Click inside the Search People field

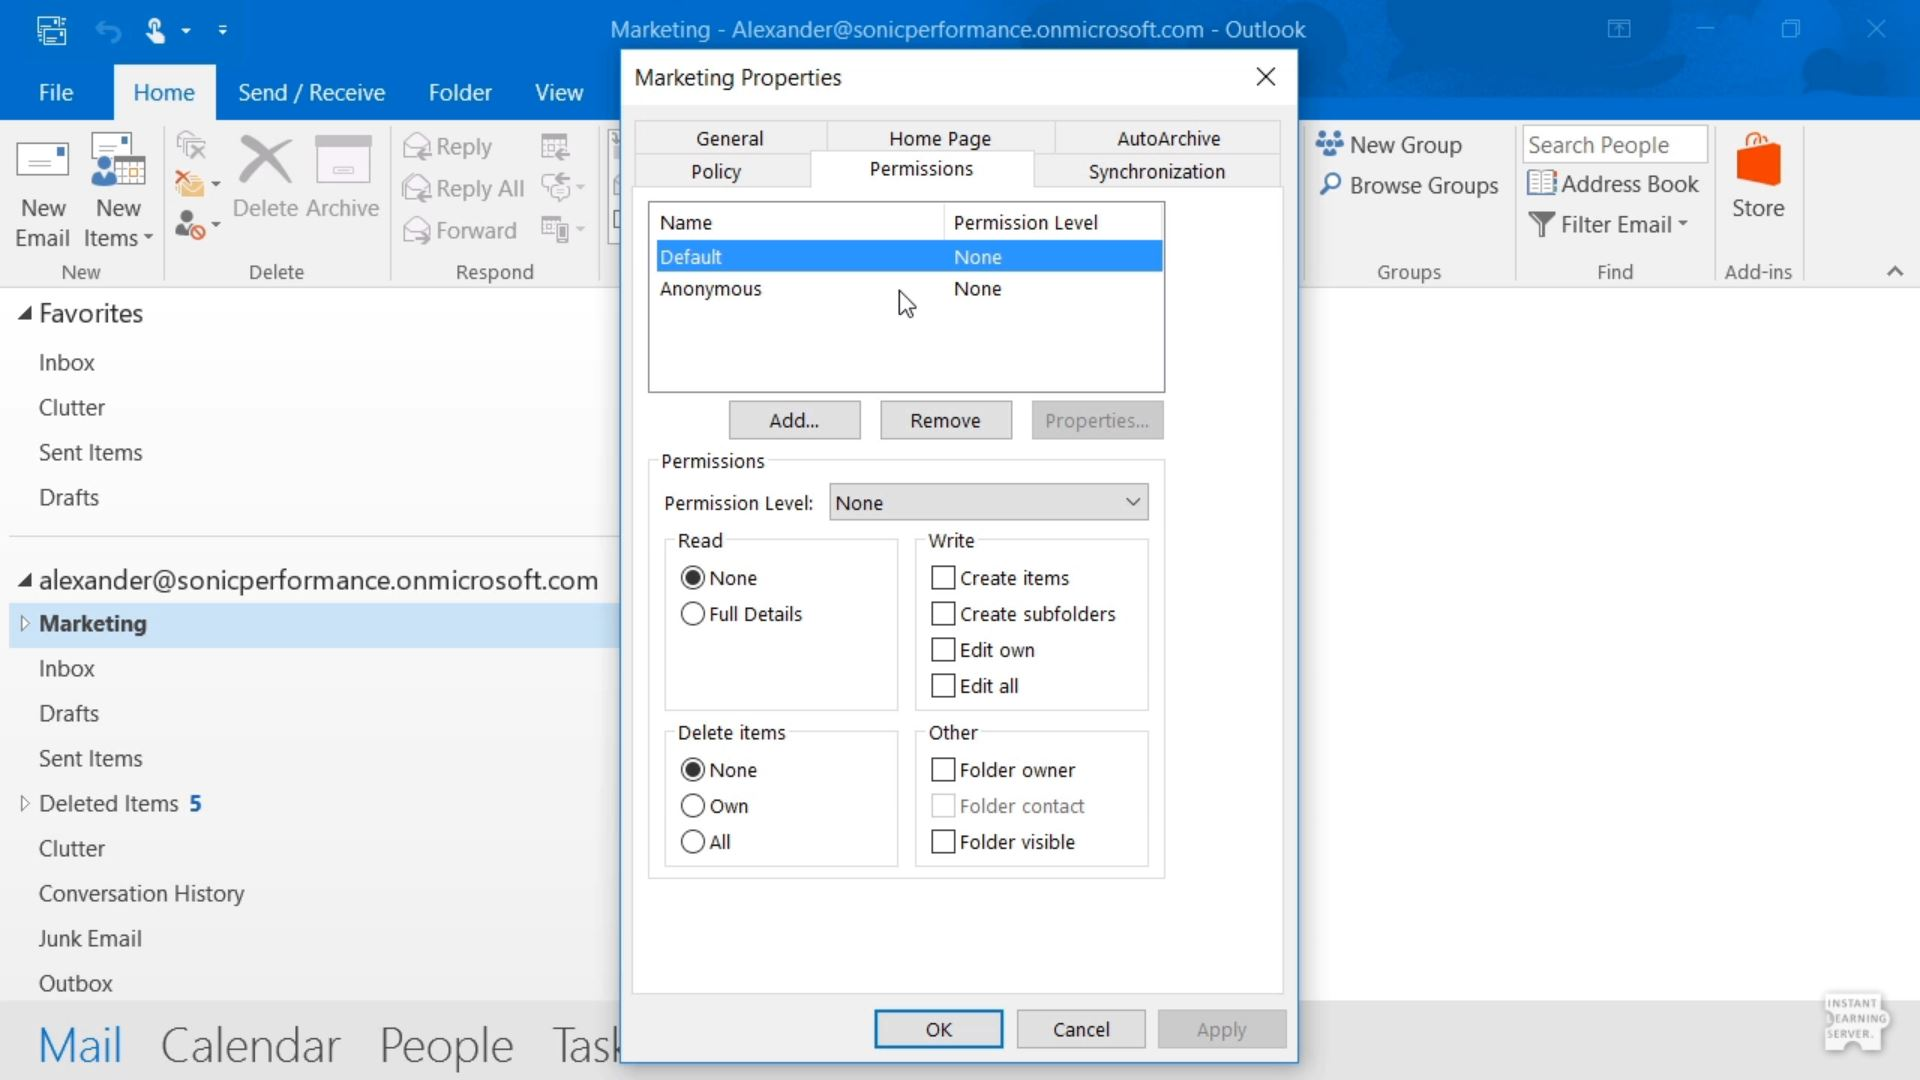(x=1613, y=144)
